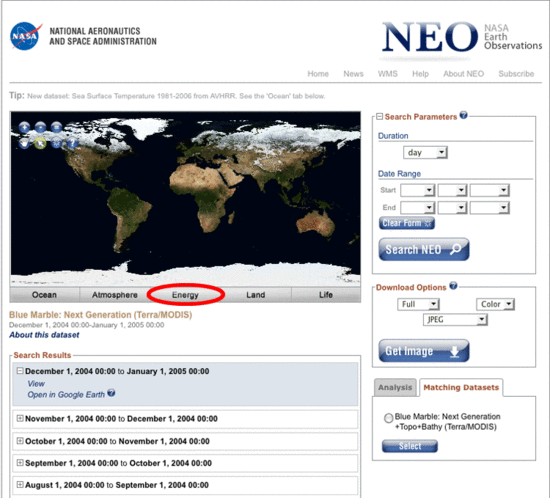The width and height of the screenshot is (550, 498).
Task: Click 'August 1, 2004 00:00 to September 1, 2004' row text
Action: pos(117,485)
